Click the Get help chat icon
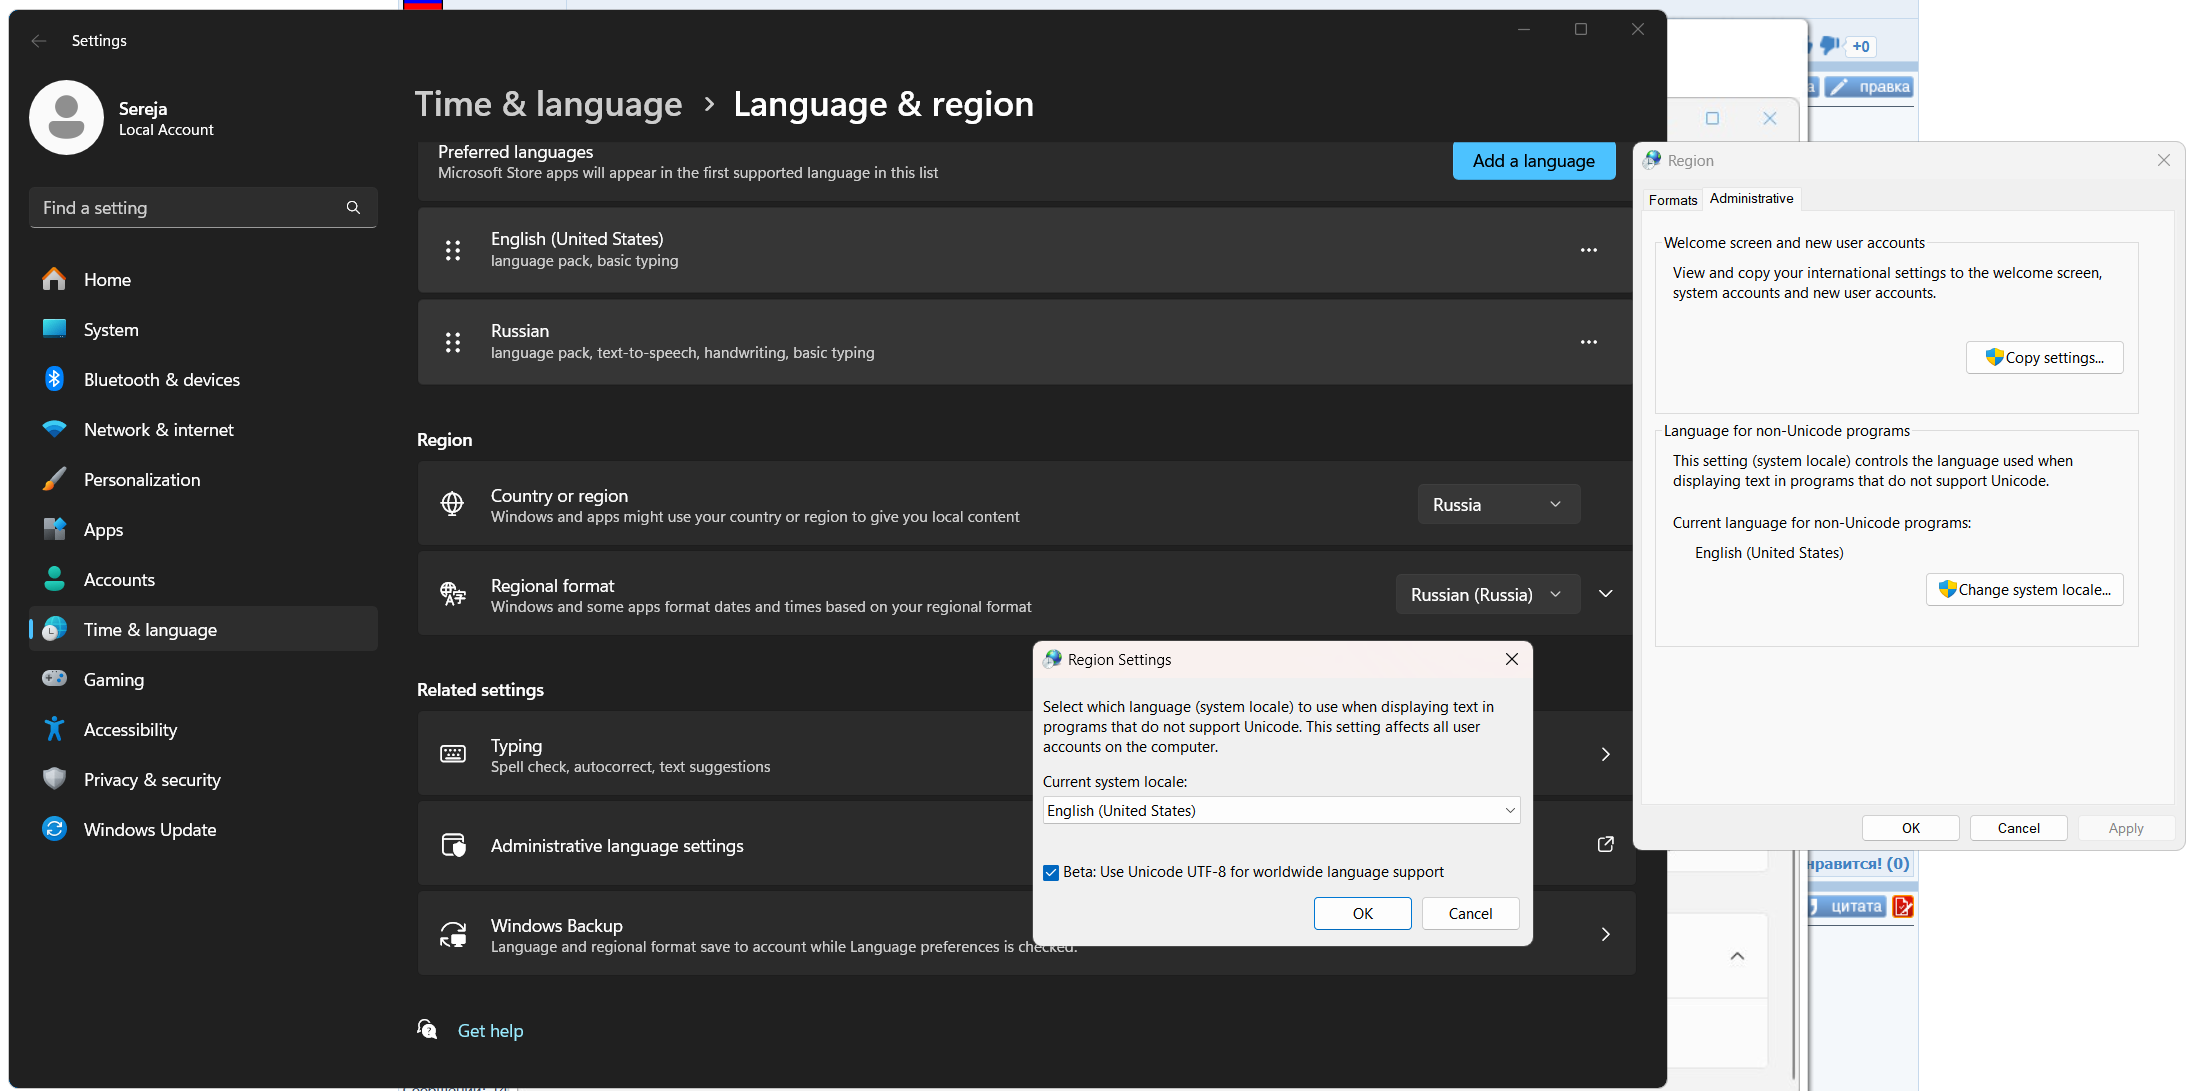 [x=427, y=1030]
